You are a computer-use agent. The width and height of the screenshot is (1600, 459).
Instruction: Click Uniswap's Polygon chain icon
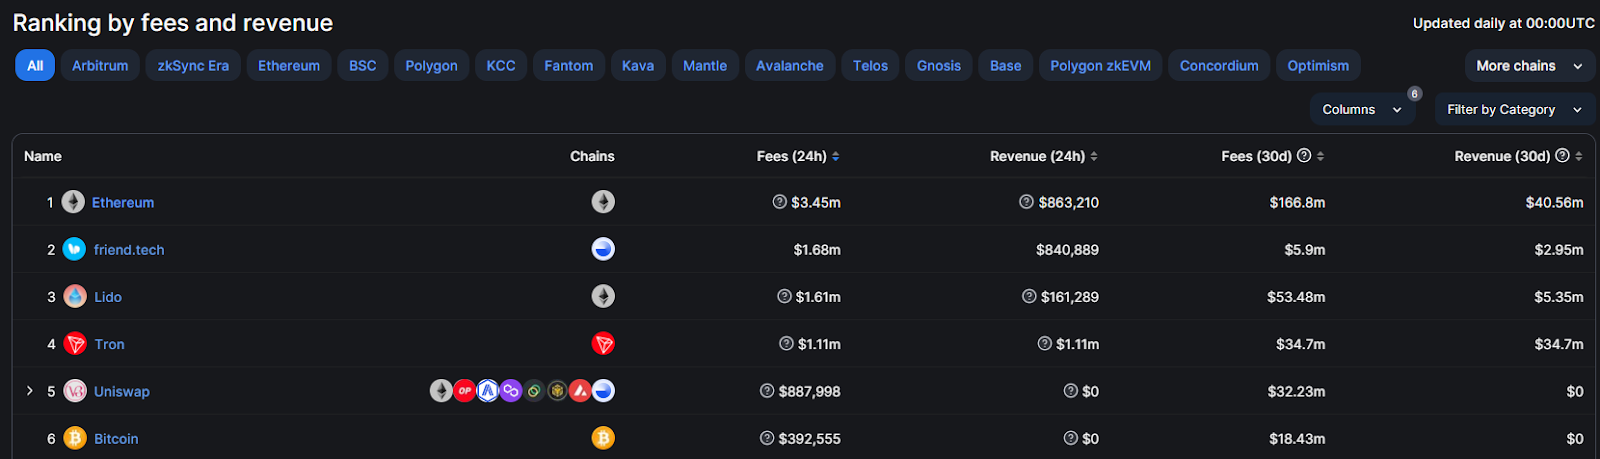click(x=511, y=391)
